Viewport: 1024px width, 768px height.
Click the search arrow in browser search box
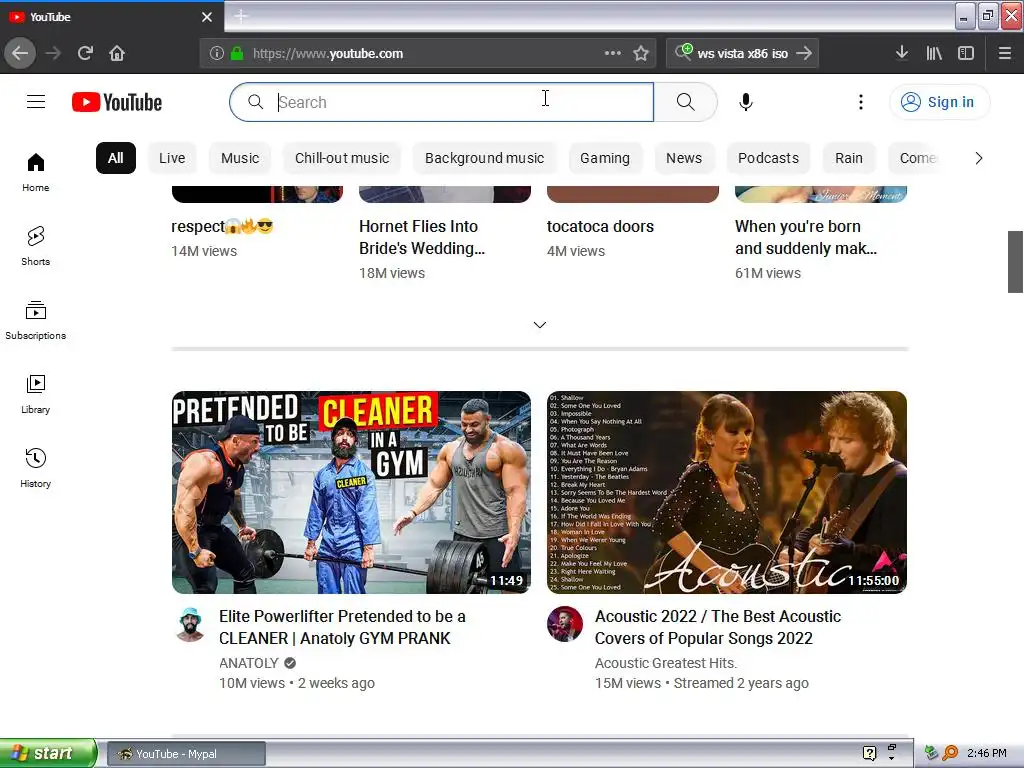(805, 53)
